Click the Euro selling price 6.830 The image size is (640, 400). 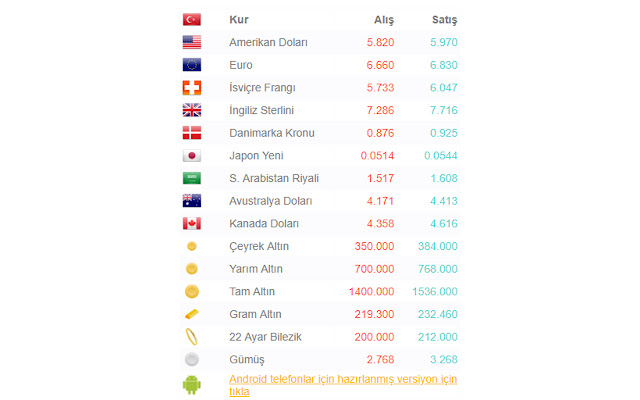click(443, 65)
